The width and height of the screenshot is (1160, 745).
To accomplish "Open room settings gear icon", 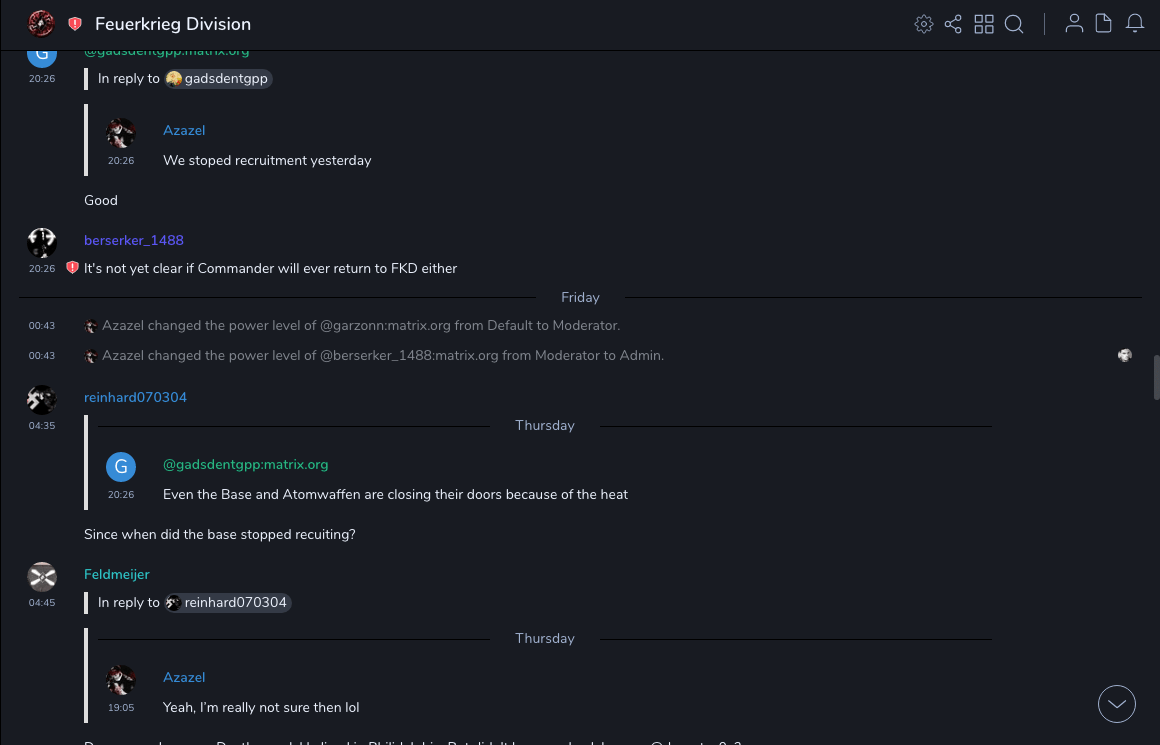I will (923, 24).
